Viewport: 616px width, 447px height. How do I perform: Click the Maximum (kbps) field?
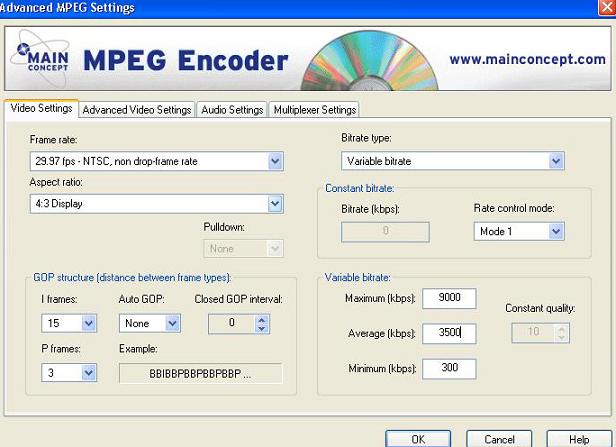449,298
